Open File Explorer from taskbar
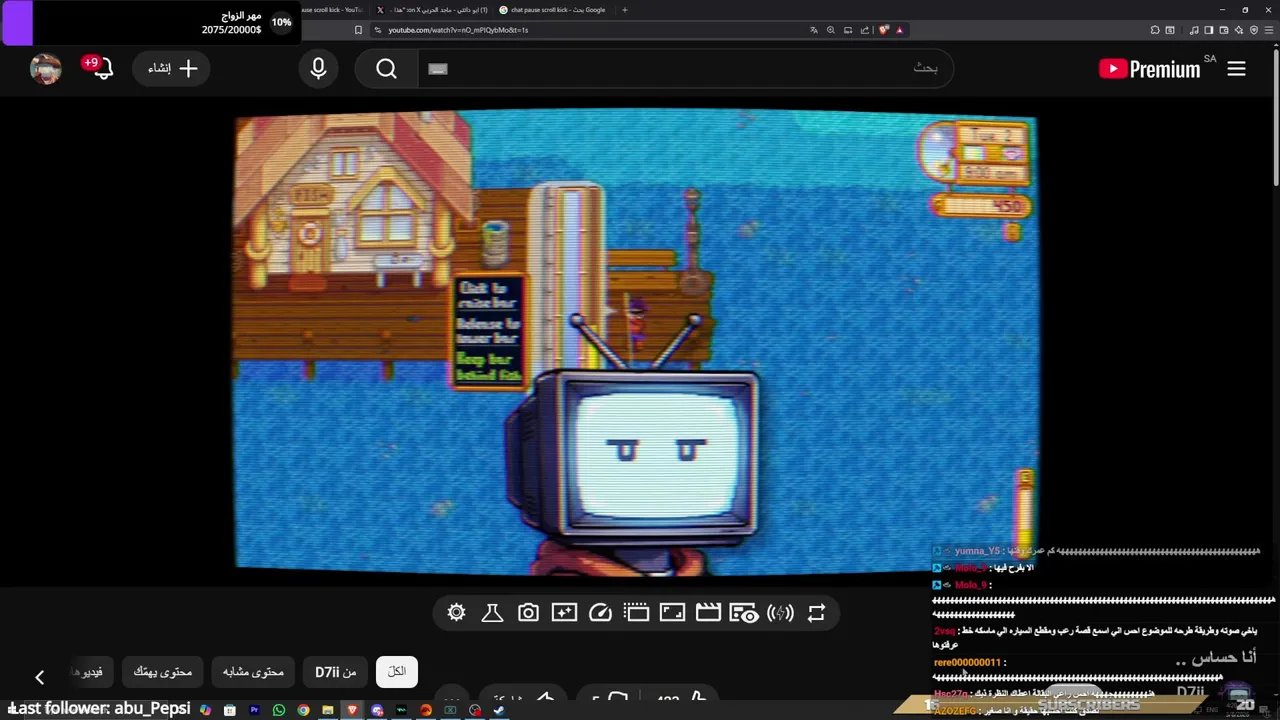Image resolution: width=1280 pixels, height=720 pixels. point(327,710)
